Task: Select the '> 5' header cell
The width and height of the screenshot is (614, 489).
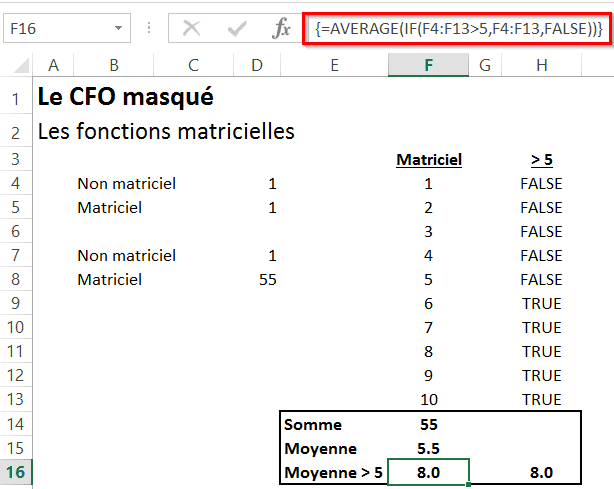Action: (x=541, y=159)
